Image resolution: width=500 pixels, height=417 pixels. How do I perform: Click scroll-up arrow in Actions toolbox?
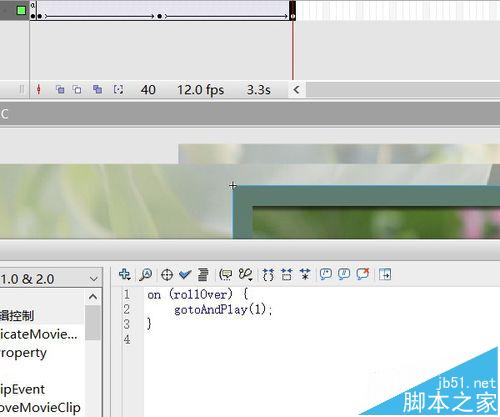click(93, 296)
